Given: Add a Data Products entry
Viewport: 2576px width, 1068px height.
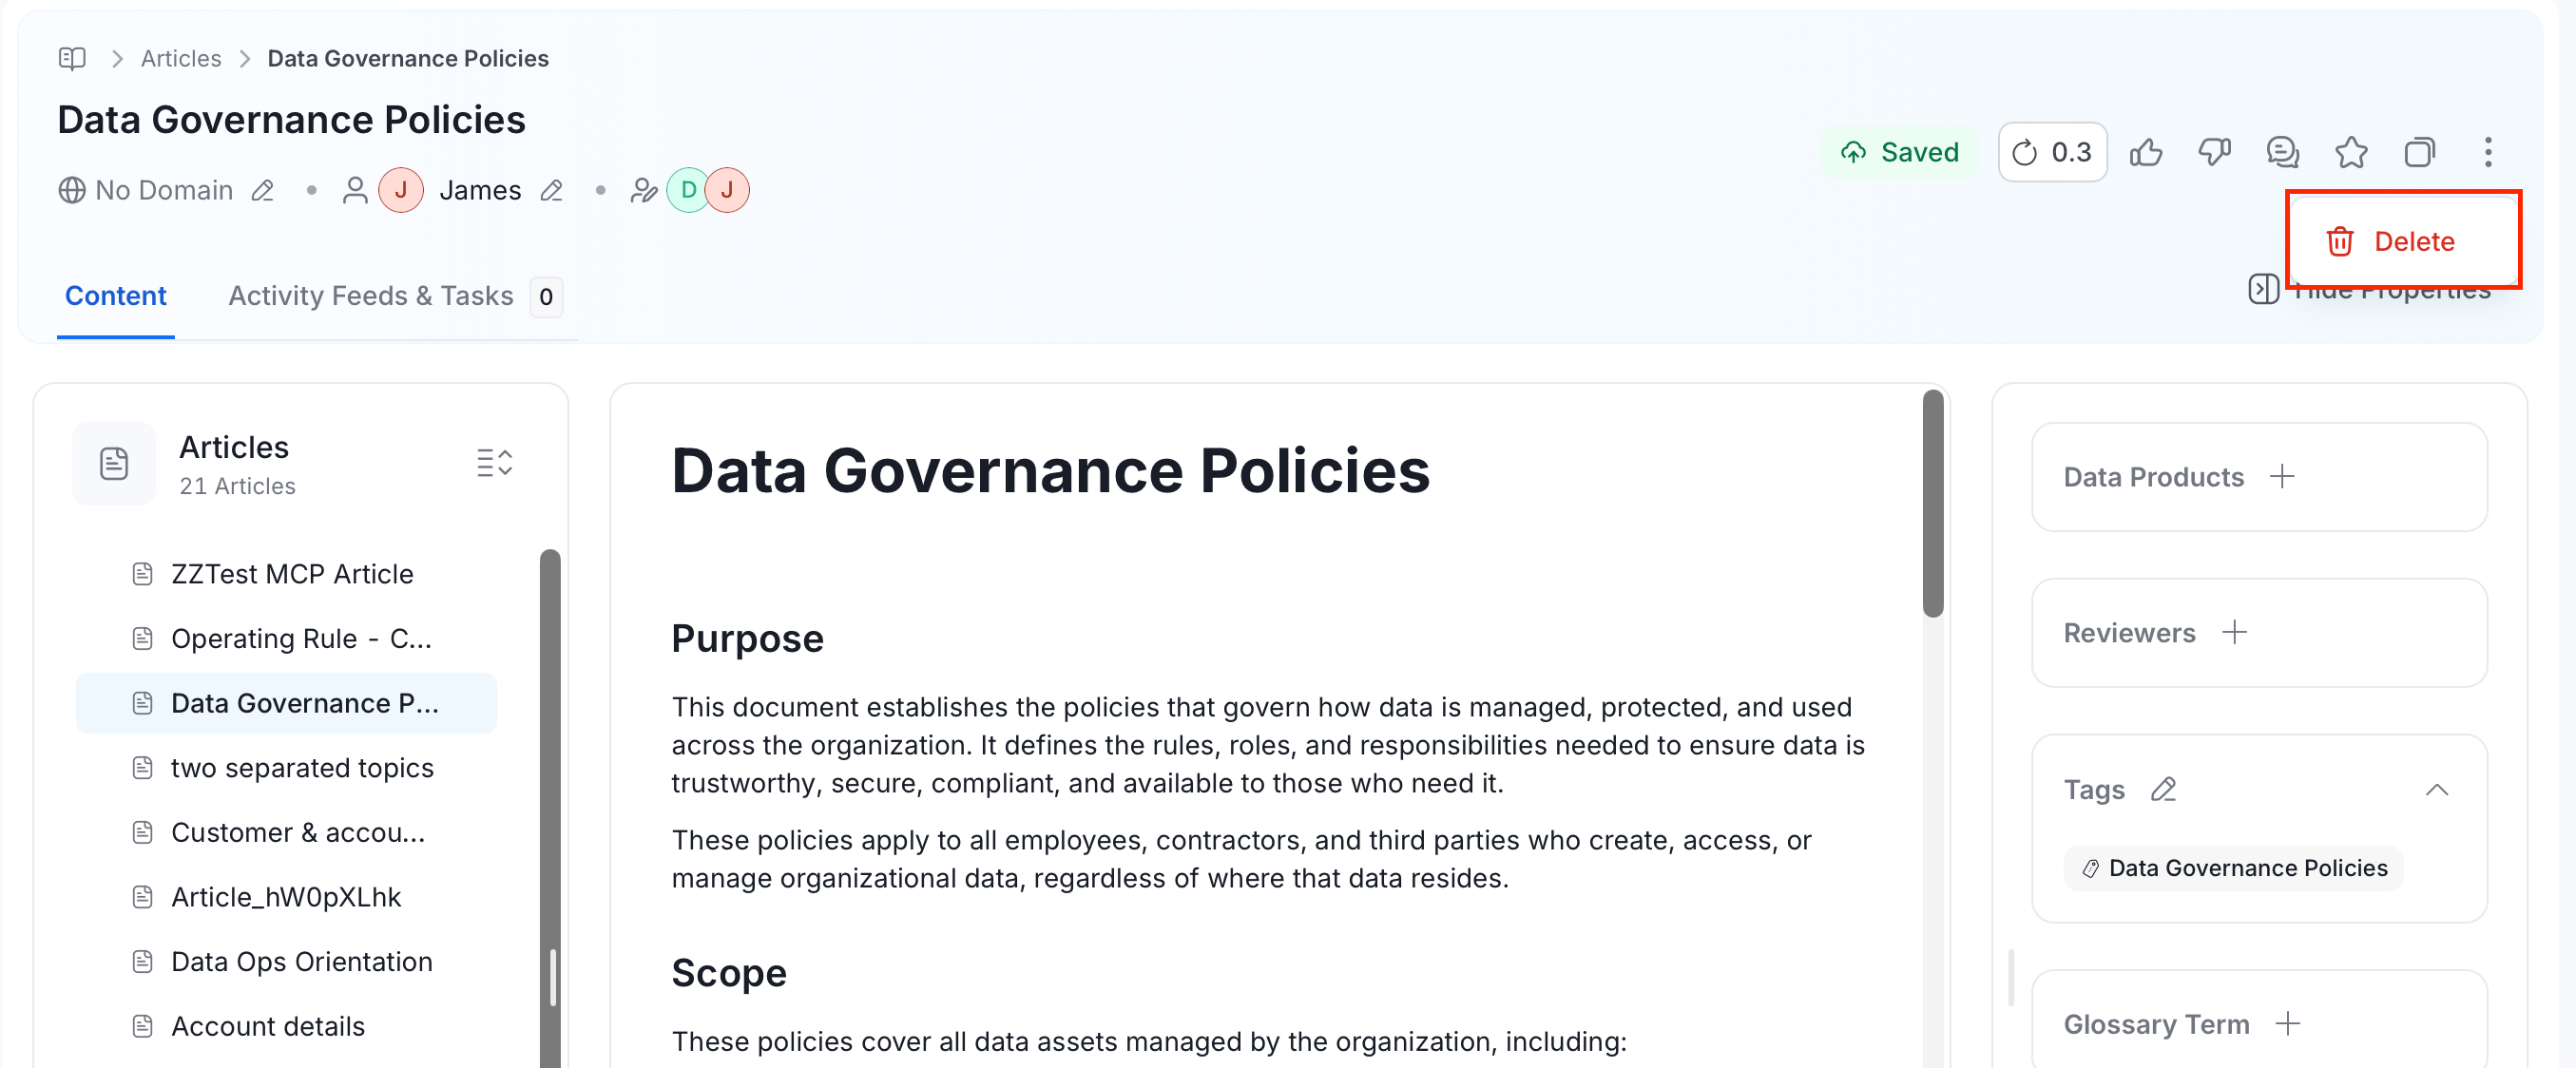Looking at the screenshot, I should (x=2282, y=477).
